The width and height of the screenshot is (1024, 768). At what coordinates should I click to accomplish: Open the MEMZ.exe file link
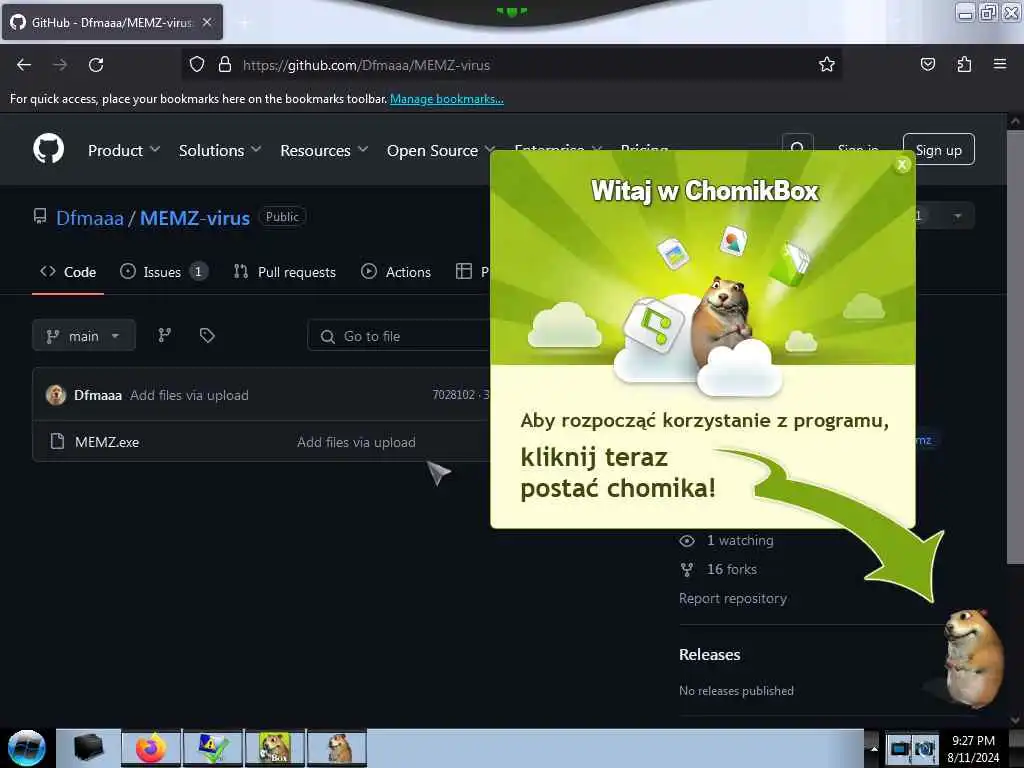(x=107, y=442)
